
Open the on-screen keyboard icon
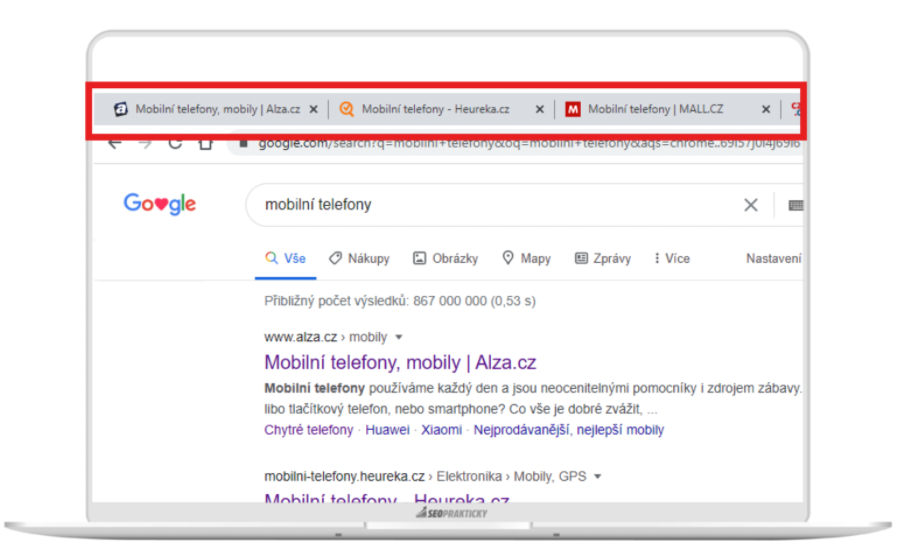795,205
